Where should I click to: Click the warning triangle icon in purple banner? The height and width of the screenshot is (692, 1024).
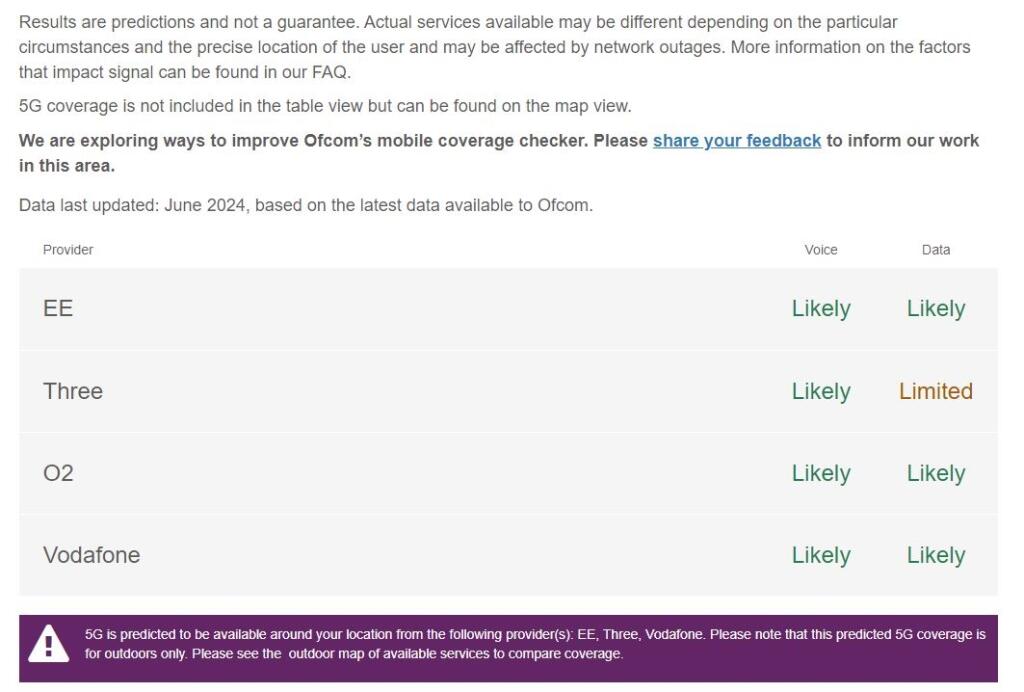(48, 644)
